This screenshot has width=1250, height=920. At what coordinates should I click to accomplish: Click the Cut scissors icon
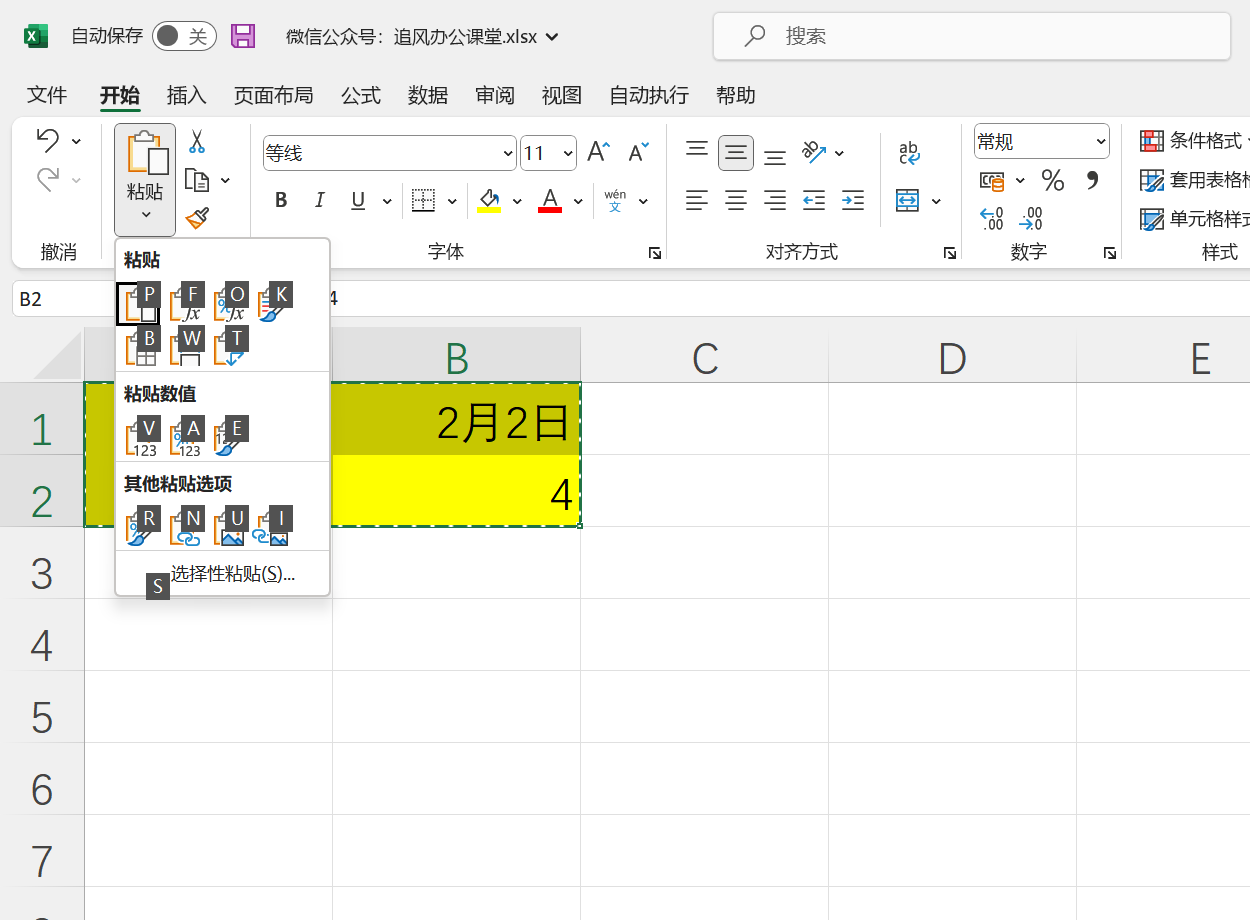tap(197, 142)
